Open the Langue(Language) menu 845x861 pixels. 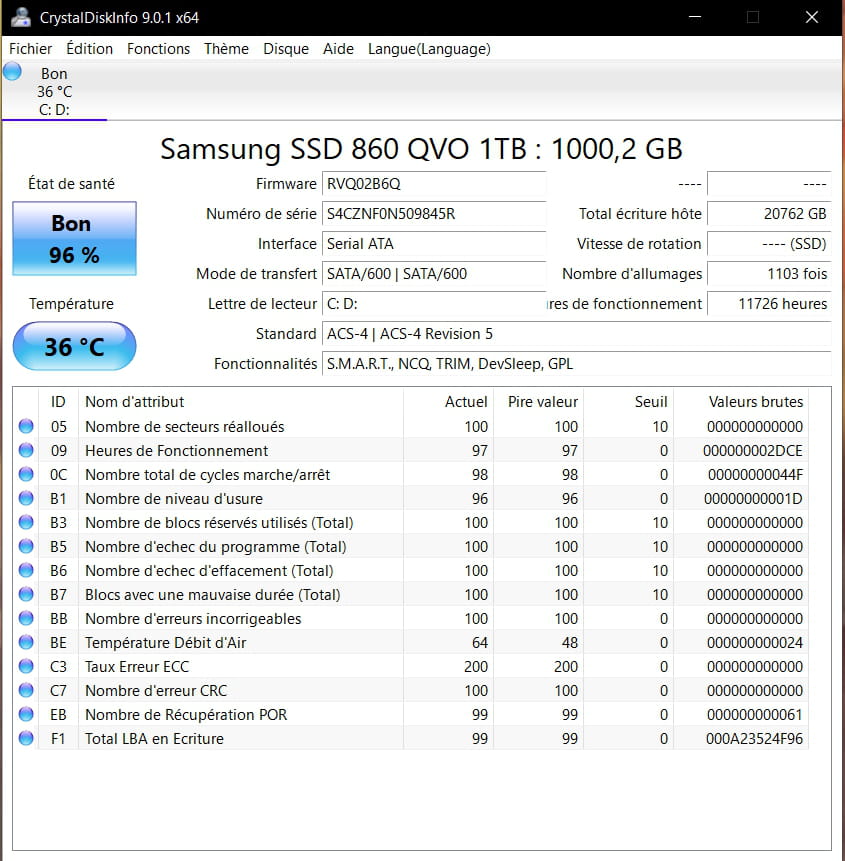429,49
